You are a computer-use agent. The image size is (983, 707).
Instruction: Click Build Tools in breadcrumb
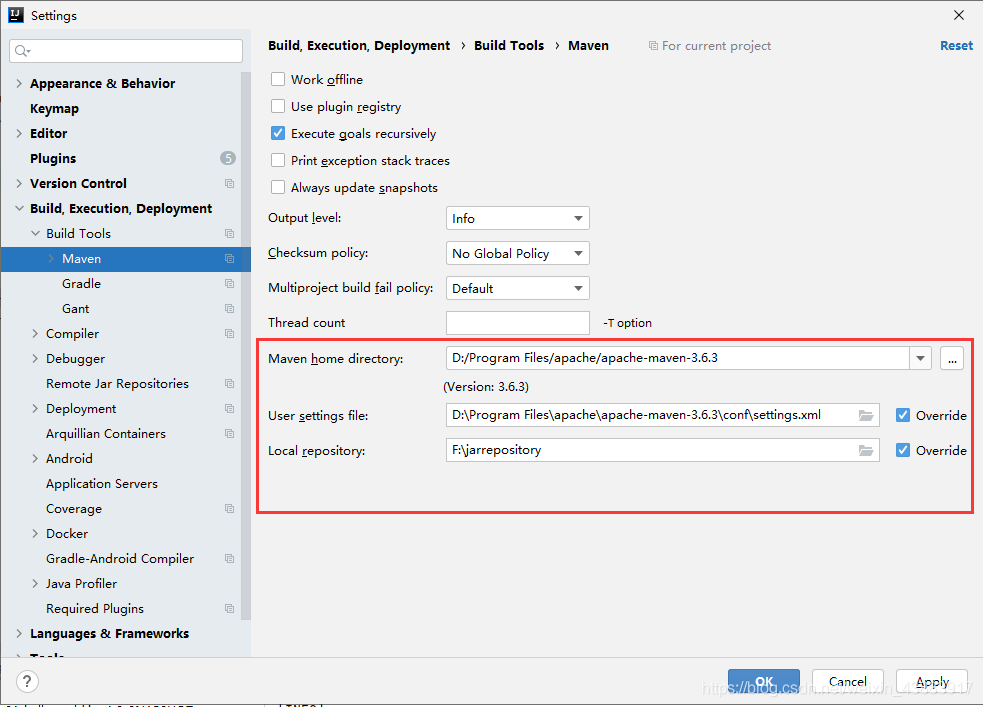coord(509,46)
